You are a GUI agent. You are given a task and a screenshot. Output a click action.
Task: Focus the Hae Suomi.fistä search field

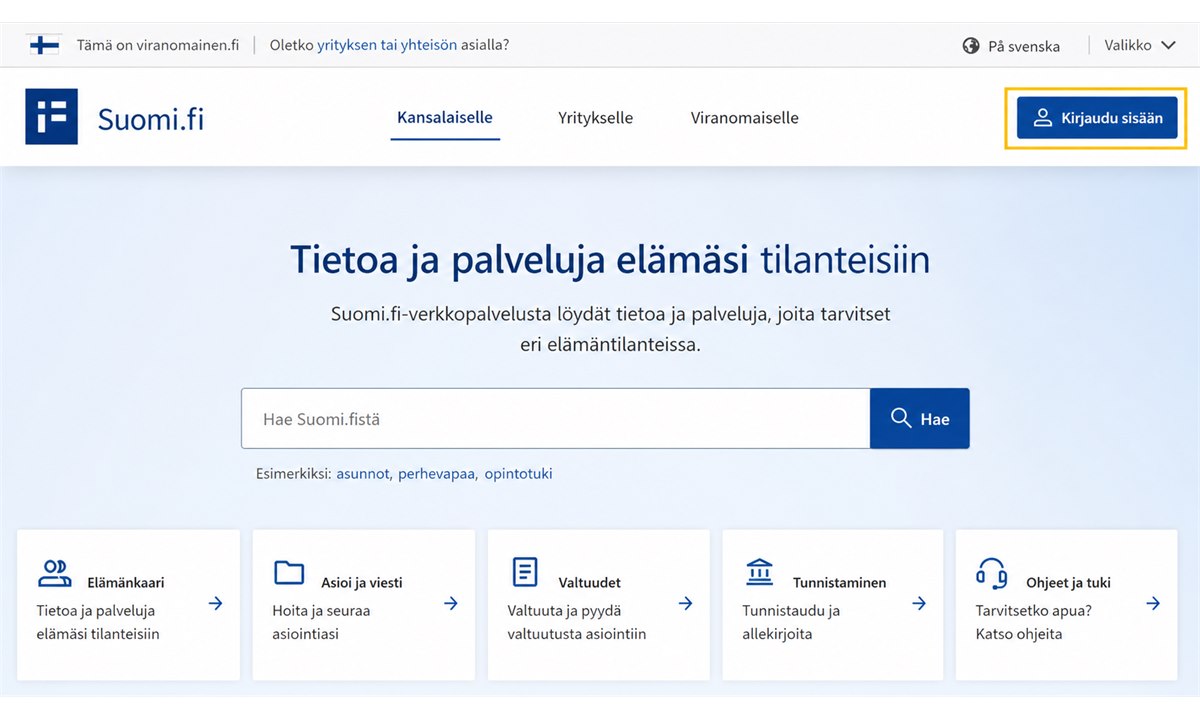point(556,419)
